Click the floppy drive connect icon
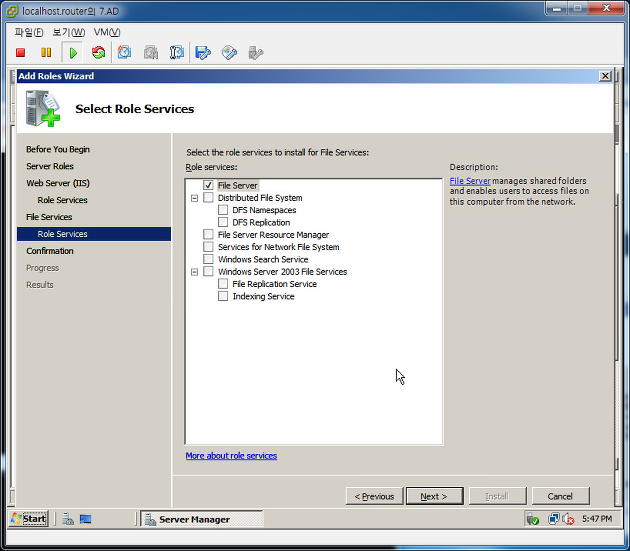630x551 pixels. coord(203,53)
